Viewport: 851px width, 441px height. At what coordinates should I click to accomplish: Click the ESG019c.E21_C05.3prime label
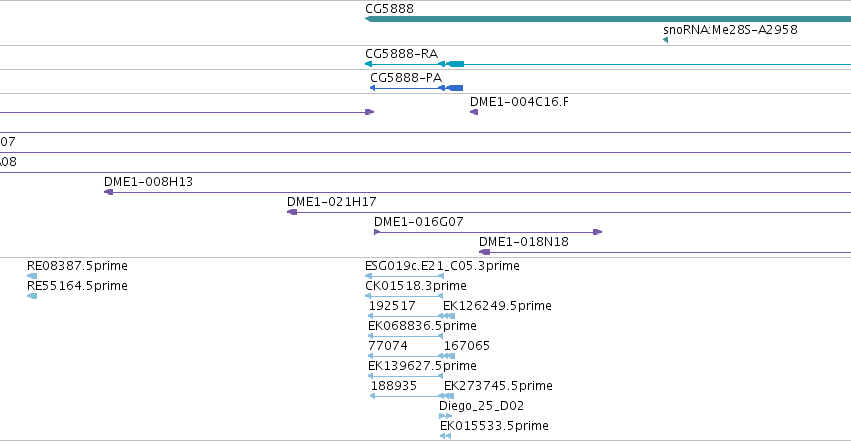coord(442,266)
